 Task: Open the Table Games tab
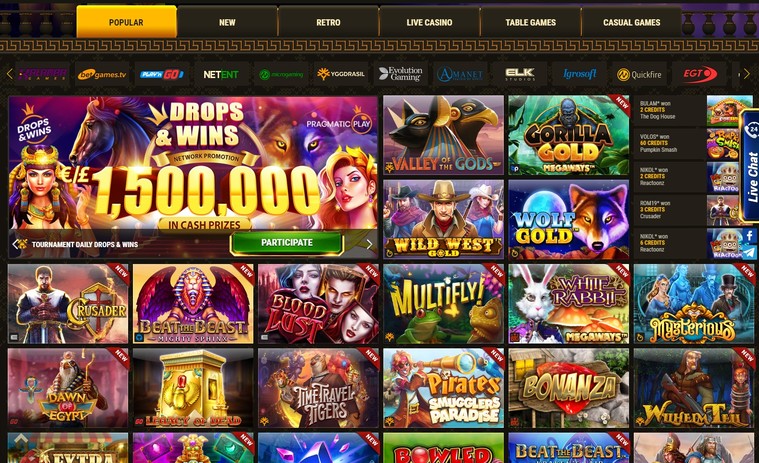pos(531,22)
